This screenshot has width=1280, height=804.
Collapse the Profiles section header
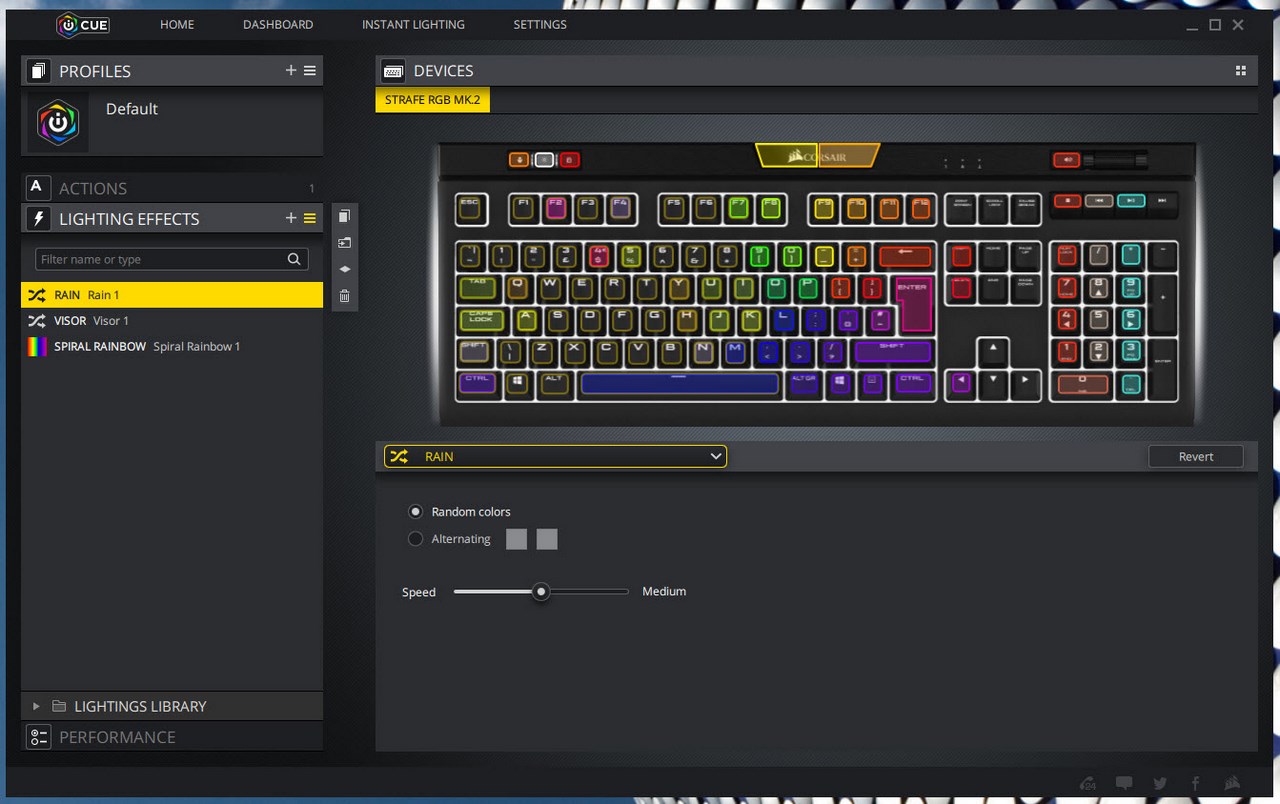coord(172,71)
